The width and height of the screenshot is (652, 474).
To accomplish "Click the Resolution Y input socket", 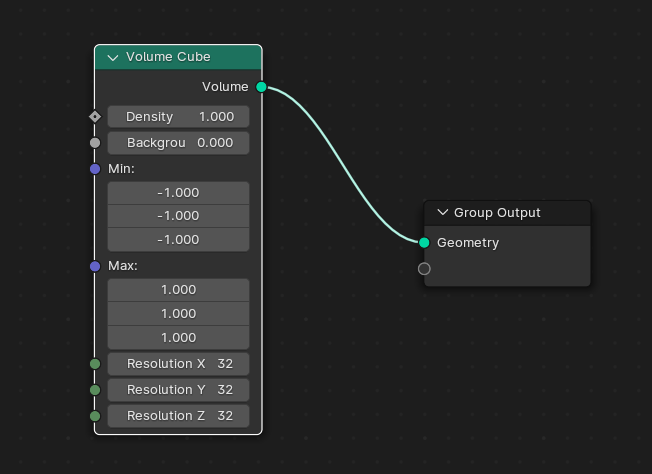I will pos(95,390).
